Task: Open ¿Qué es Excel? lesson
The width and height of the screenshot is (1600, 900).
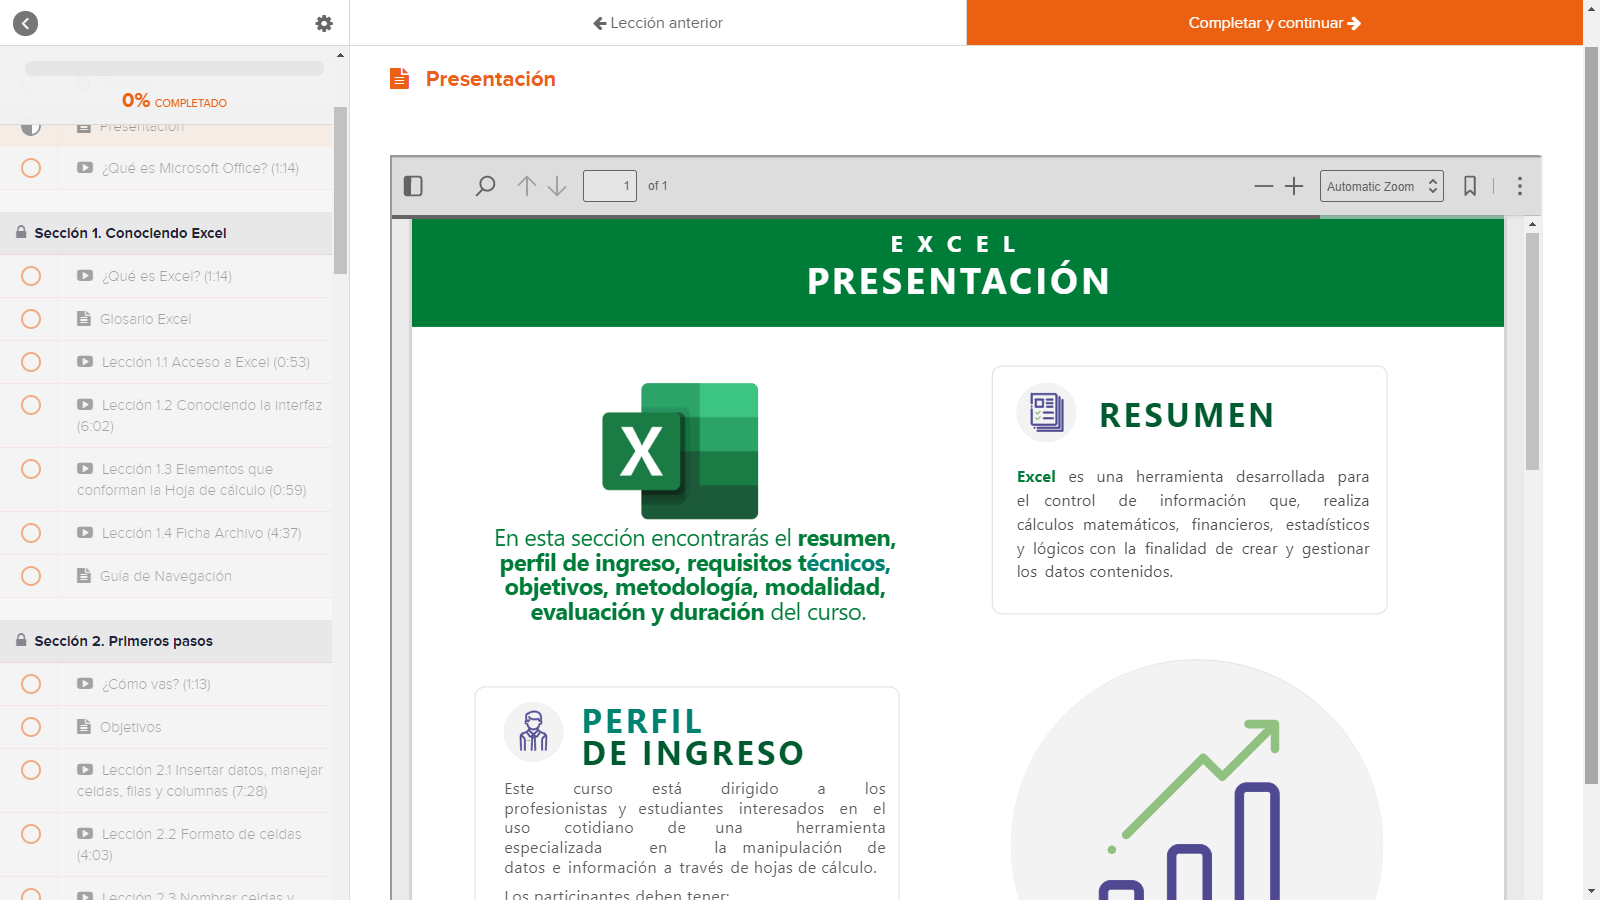Action: (x=166, y=276)
